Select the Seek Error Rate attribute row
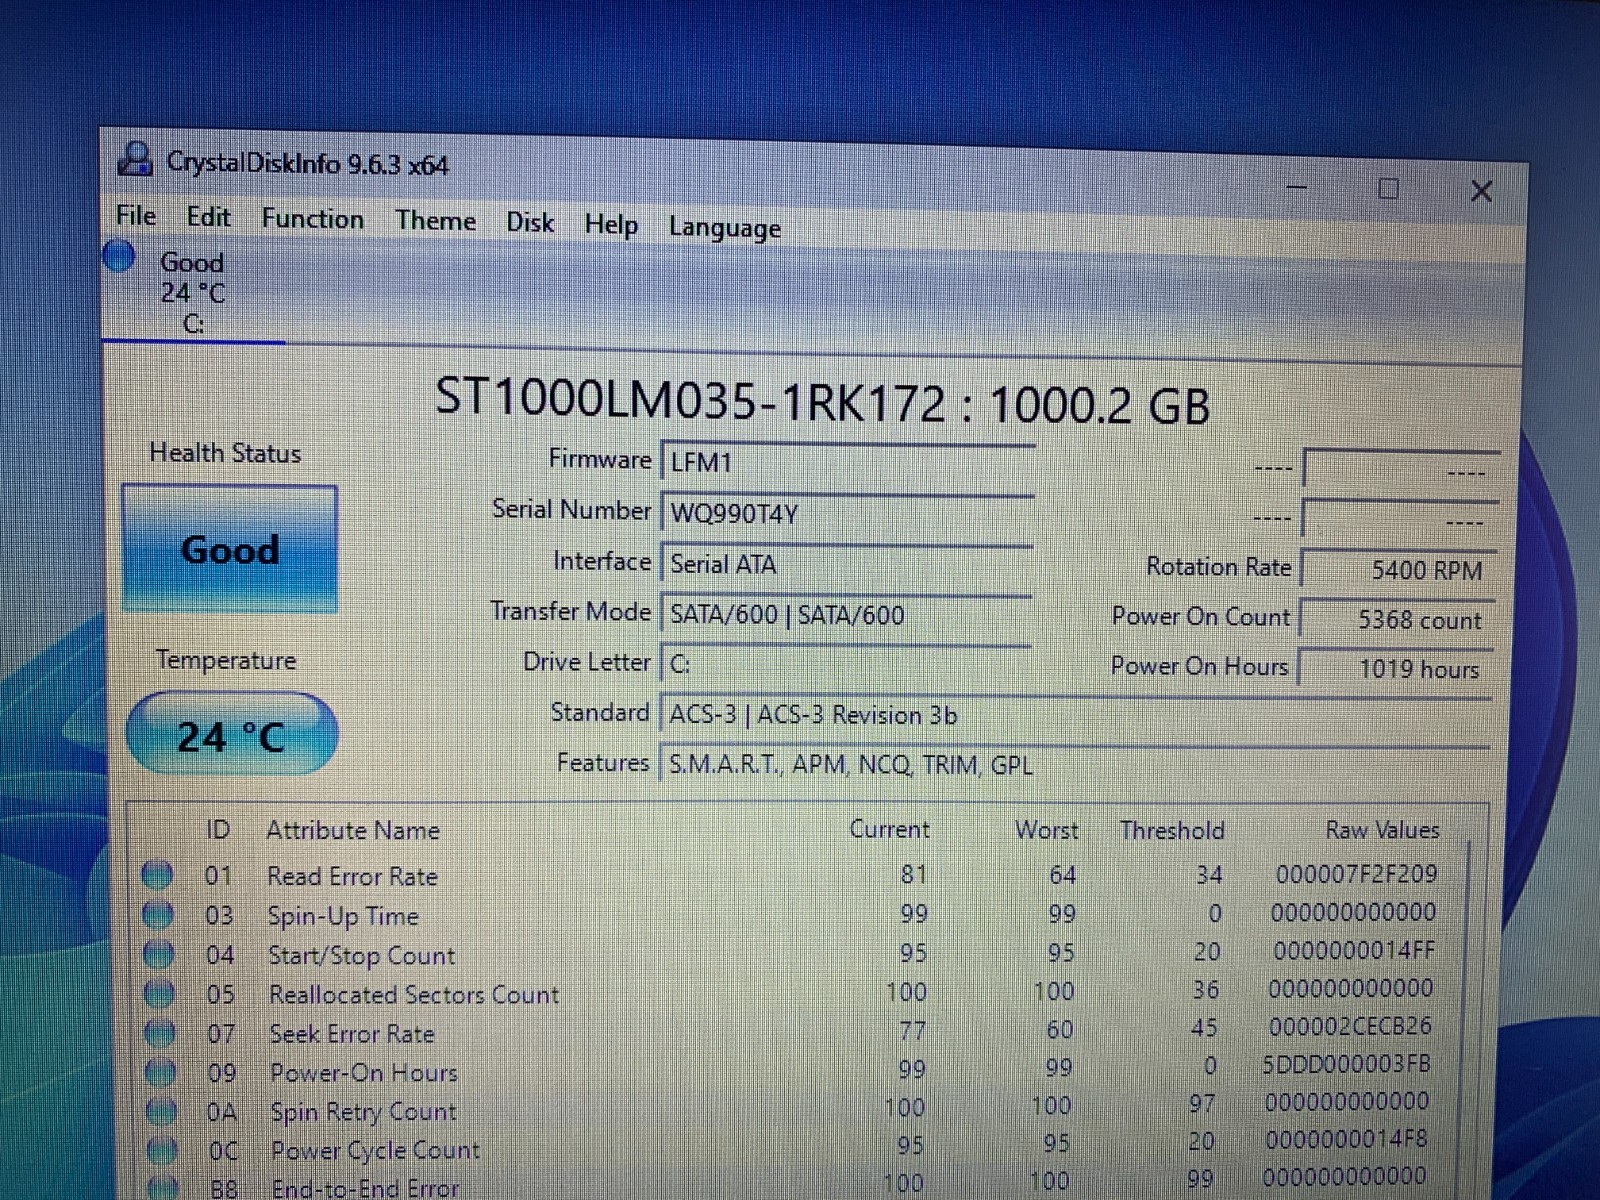 [x=800, y=1031]
